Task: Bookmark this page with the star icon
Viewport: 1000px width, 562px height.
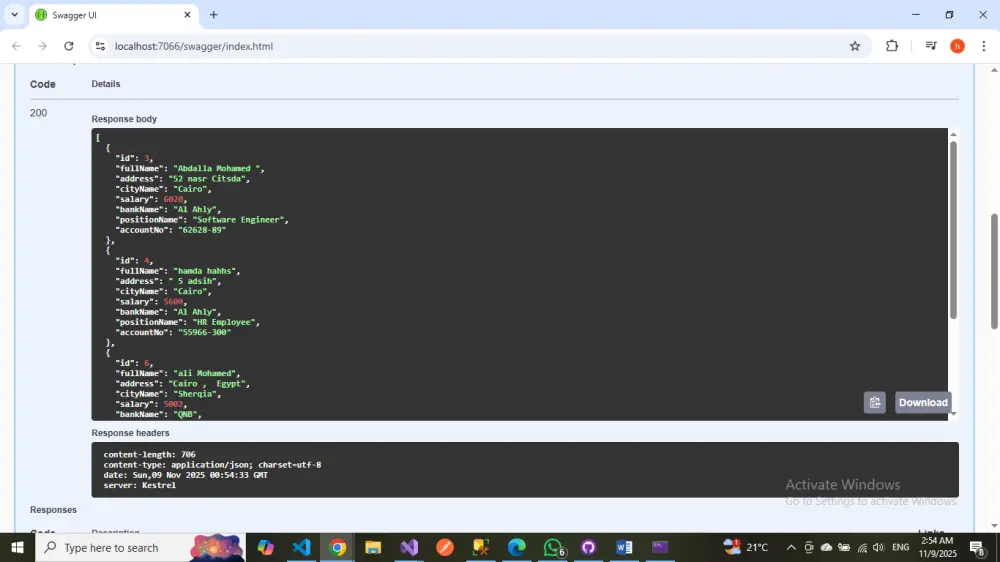Action: pos(855,46)
